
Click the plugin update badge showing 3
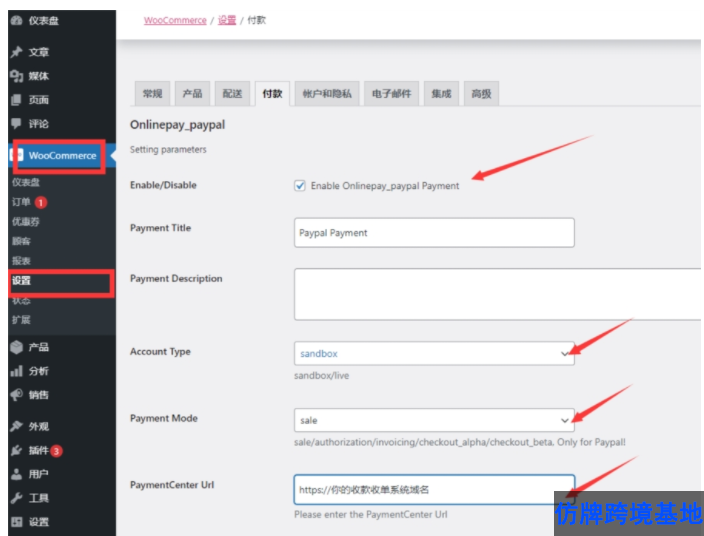pos(57,451)
